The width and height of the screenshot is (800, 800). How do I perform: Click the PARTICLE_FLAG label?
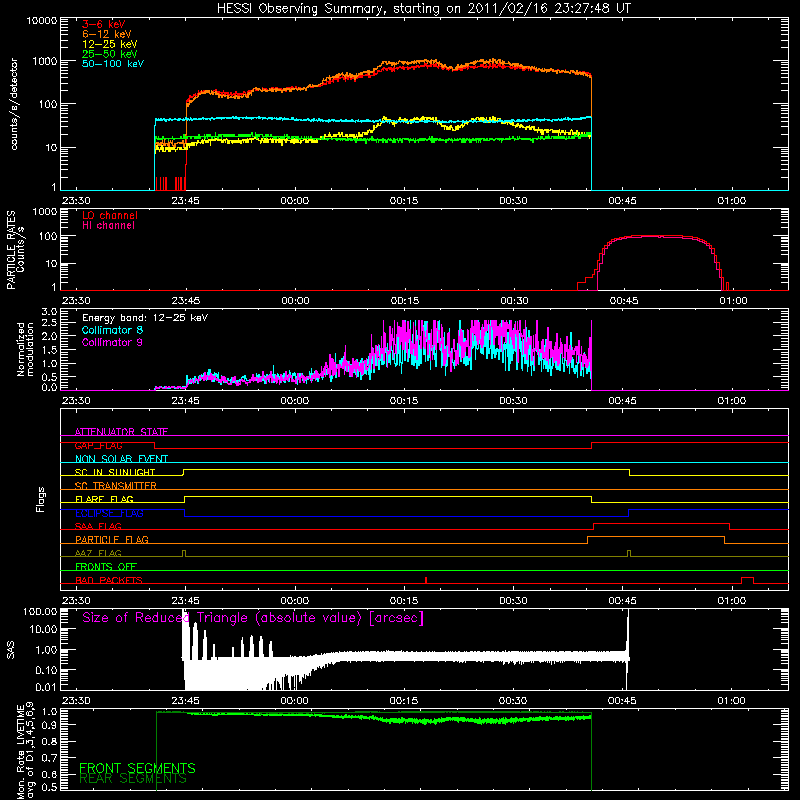(x=112, y=540)
